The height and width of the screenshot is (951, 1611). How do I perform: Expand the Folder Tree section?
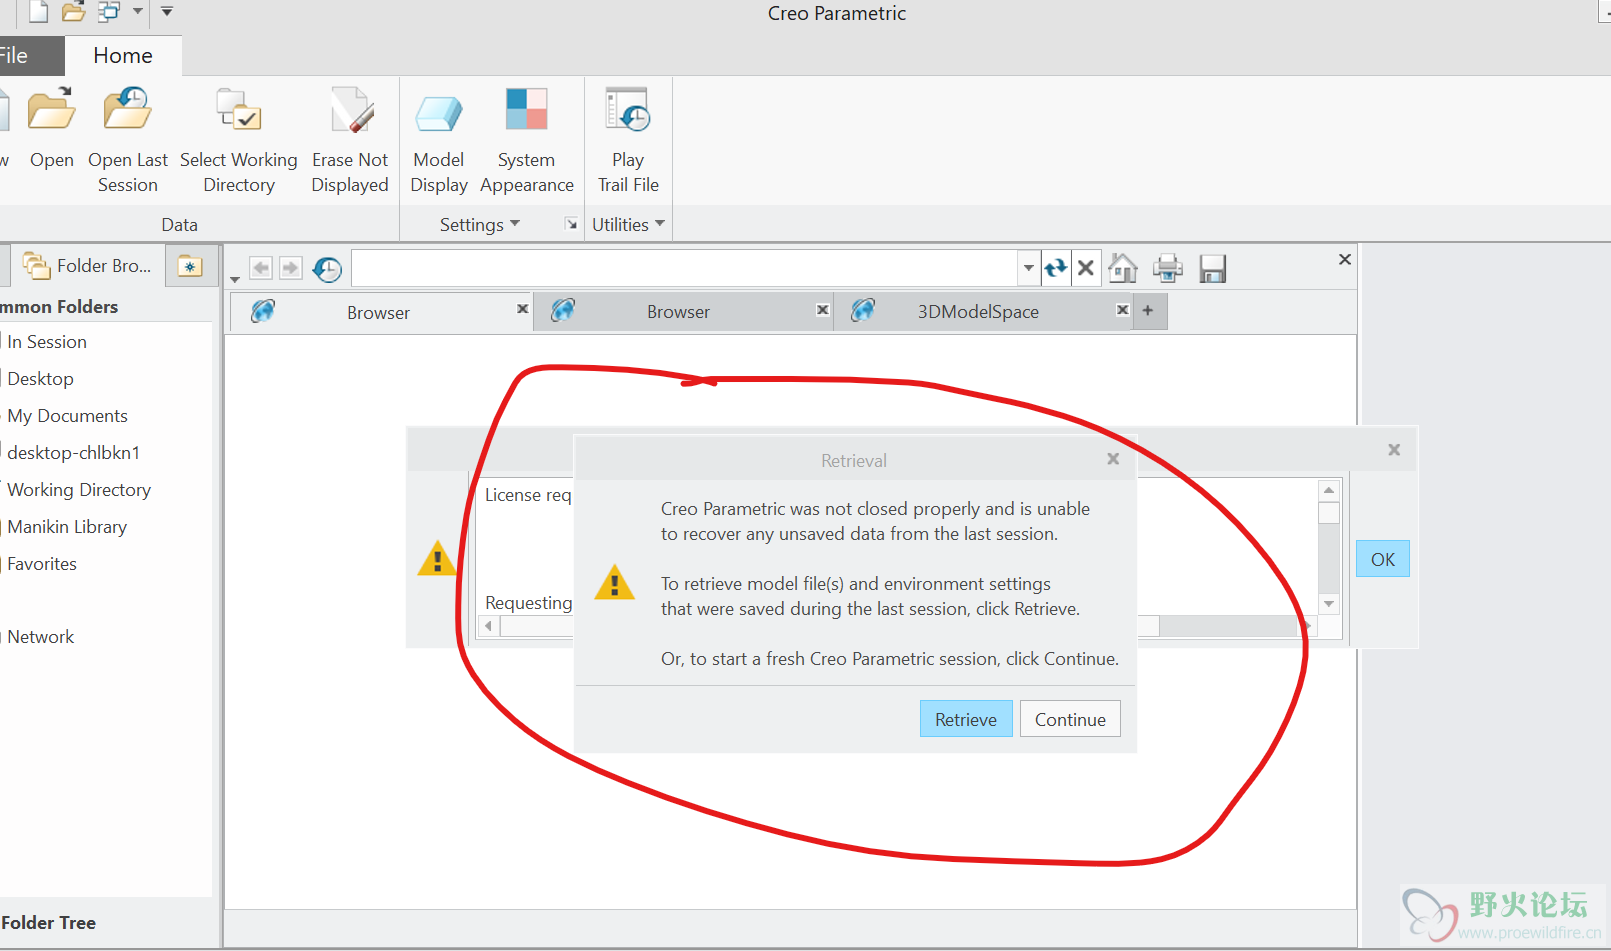point(49,923)
